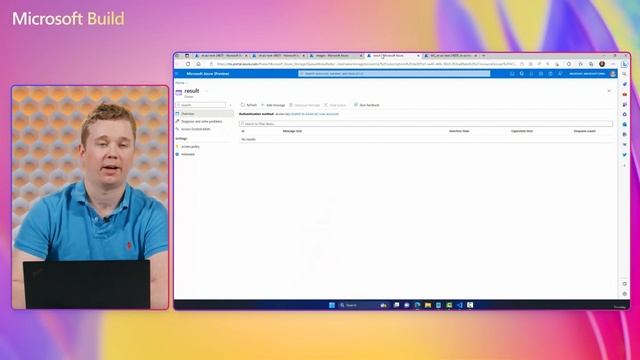The width and height of the screenshot is (640, 360).
Task: Open File Explorer from the taskbar
Action: pyautogui.click(x=428, y=305)
